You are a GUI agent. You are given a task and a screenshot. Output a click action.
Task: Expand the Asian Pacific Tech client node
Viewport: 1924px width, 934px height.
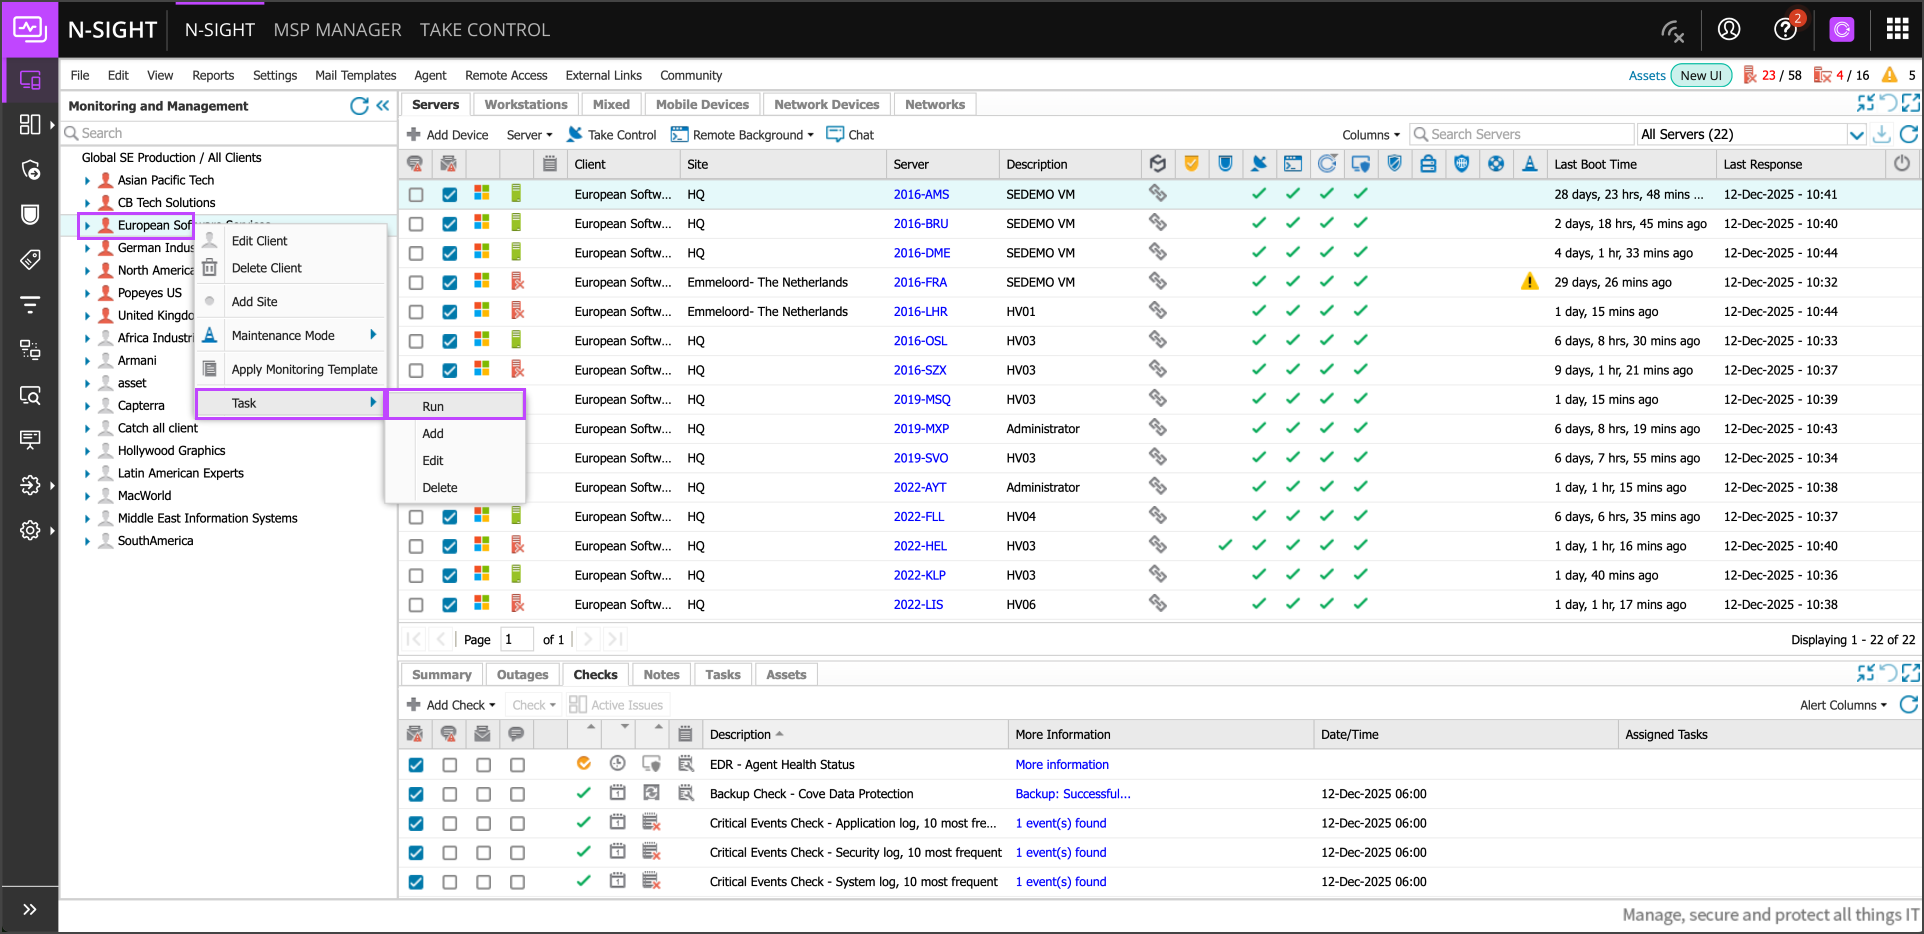(88, 181)
